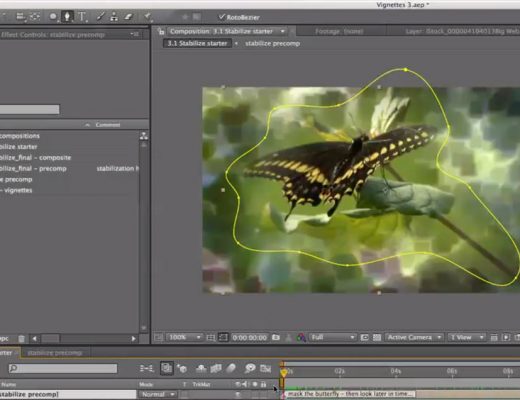Click the Comment column header
The image size is (520, 400).
108,125
